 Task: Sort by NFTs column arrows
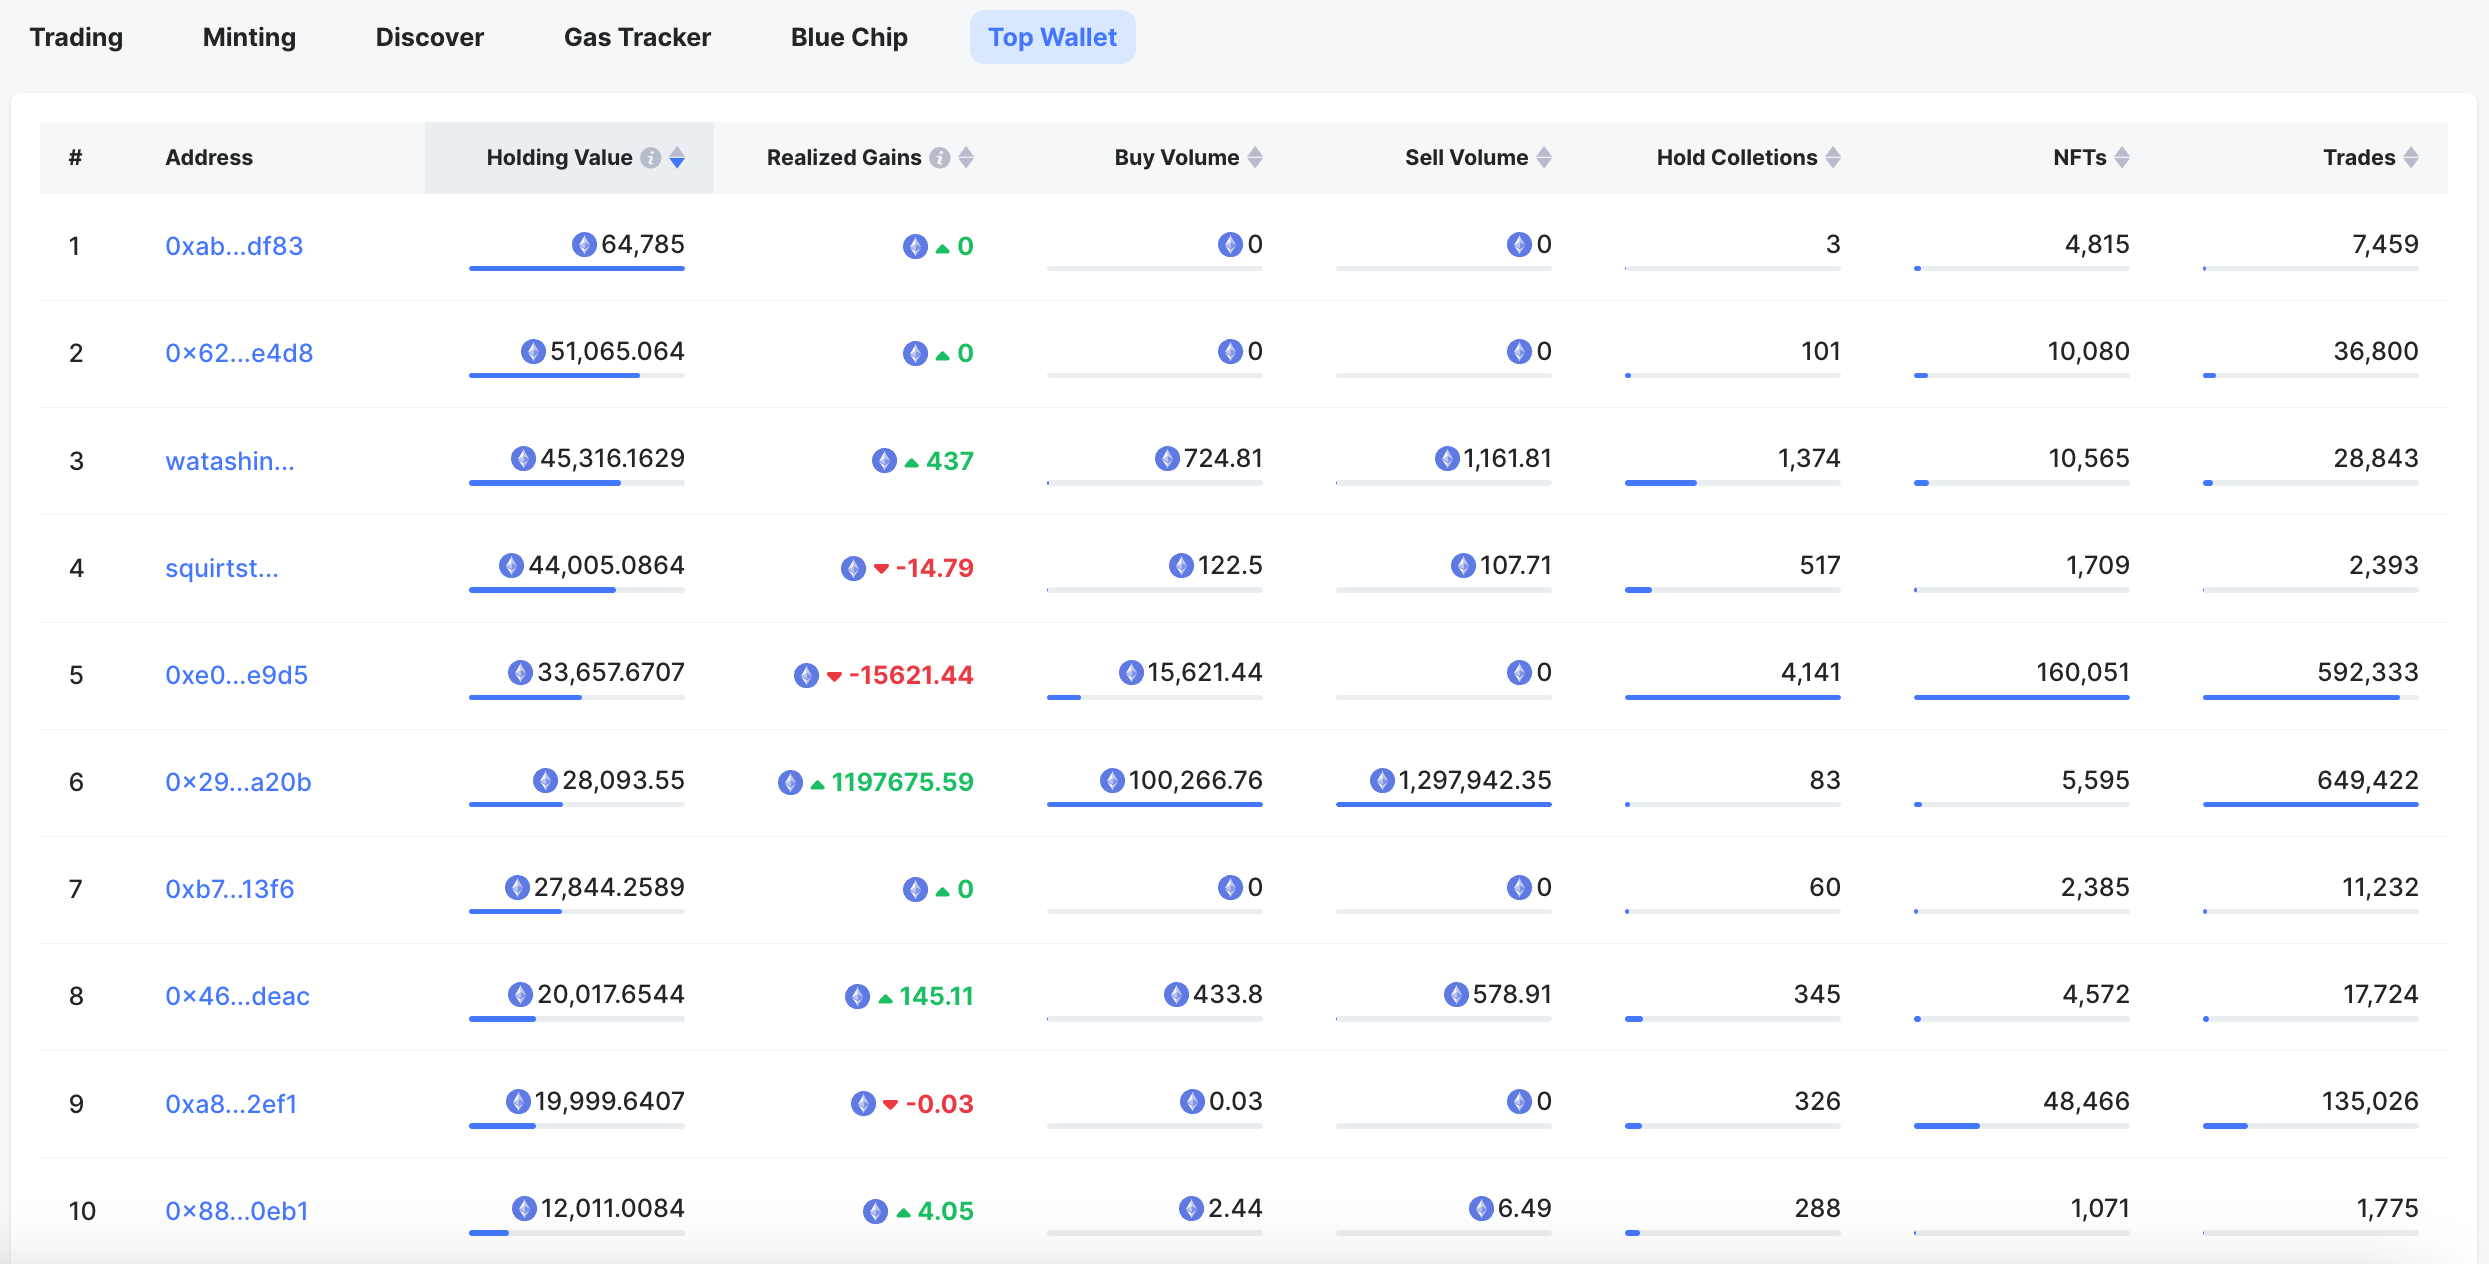[x=2122, y=158]
